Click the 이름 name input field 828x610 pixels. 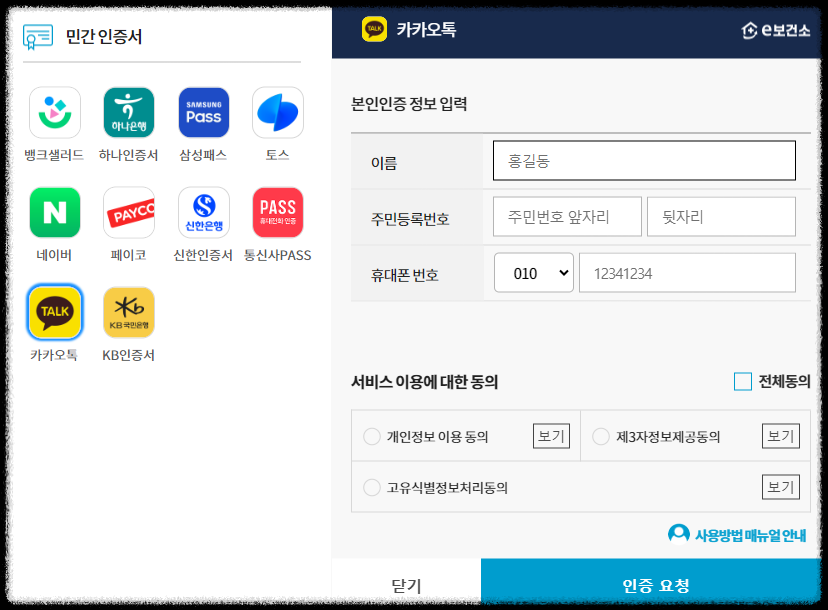click(644, 160)
